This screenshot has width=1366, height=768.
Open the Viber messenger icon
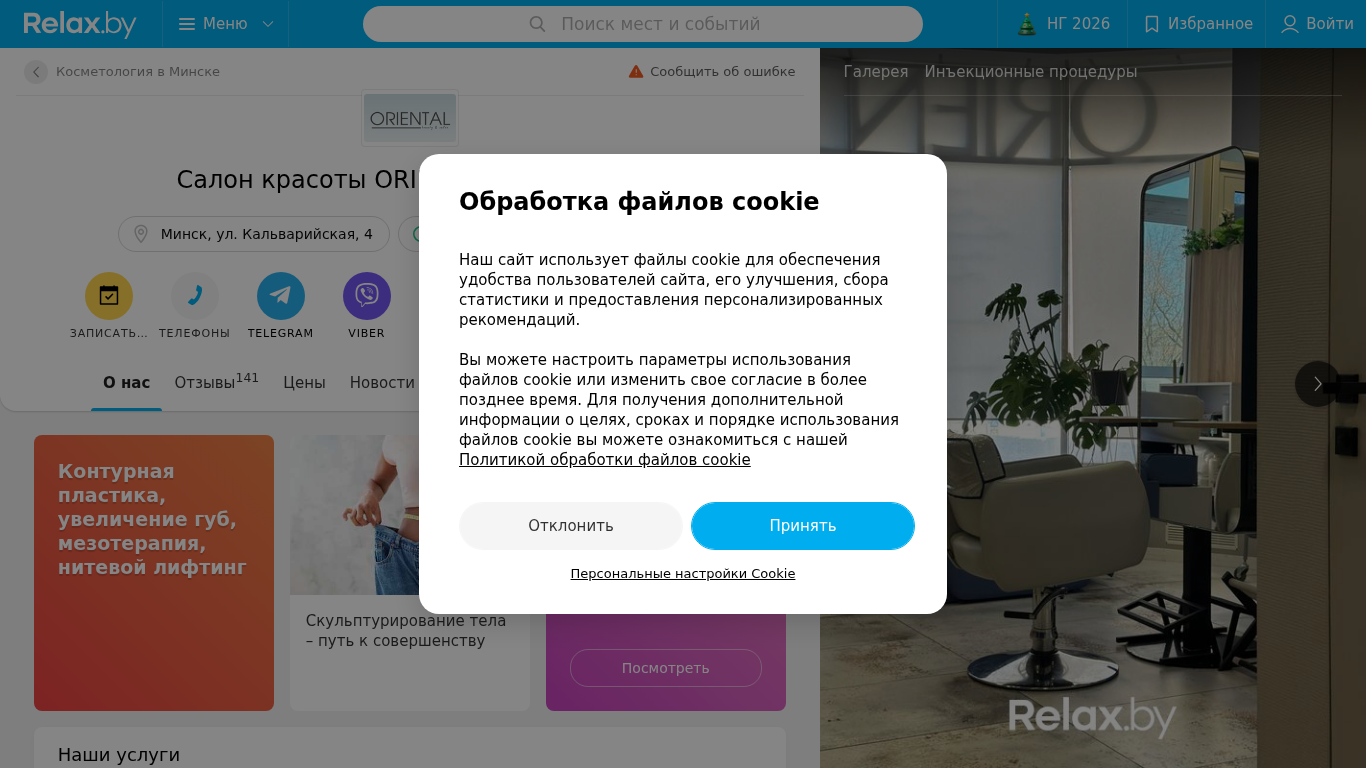click(367, 296)
